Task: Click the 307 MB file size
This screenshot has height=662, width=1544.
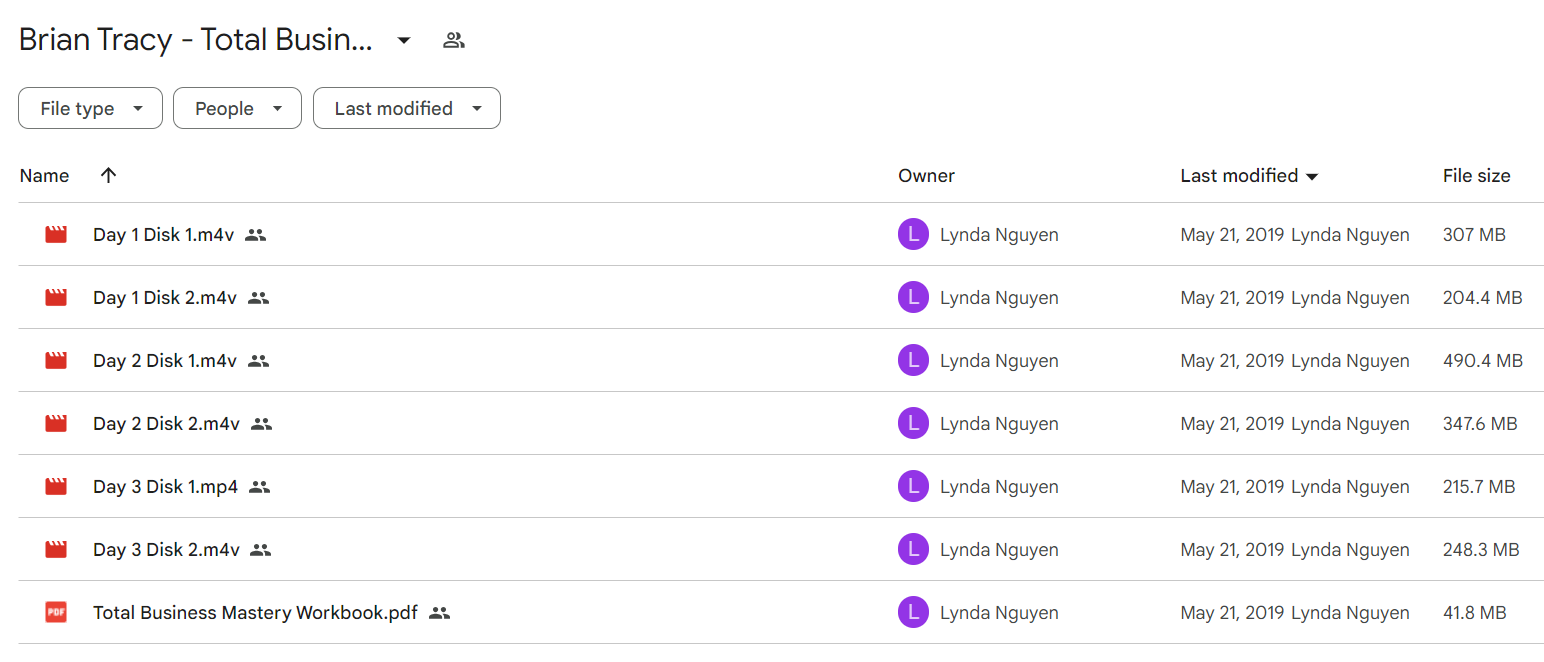Action: click(x=1474, y=235)
